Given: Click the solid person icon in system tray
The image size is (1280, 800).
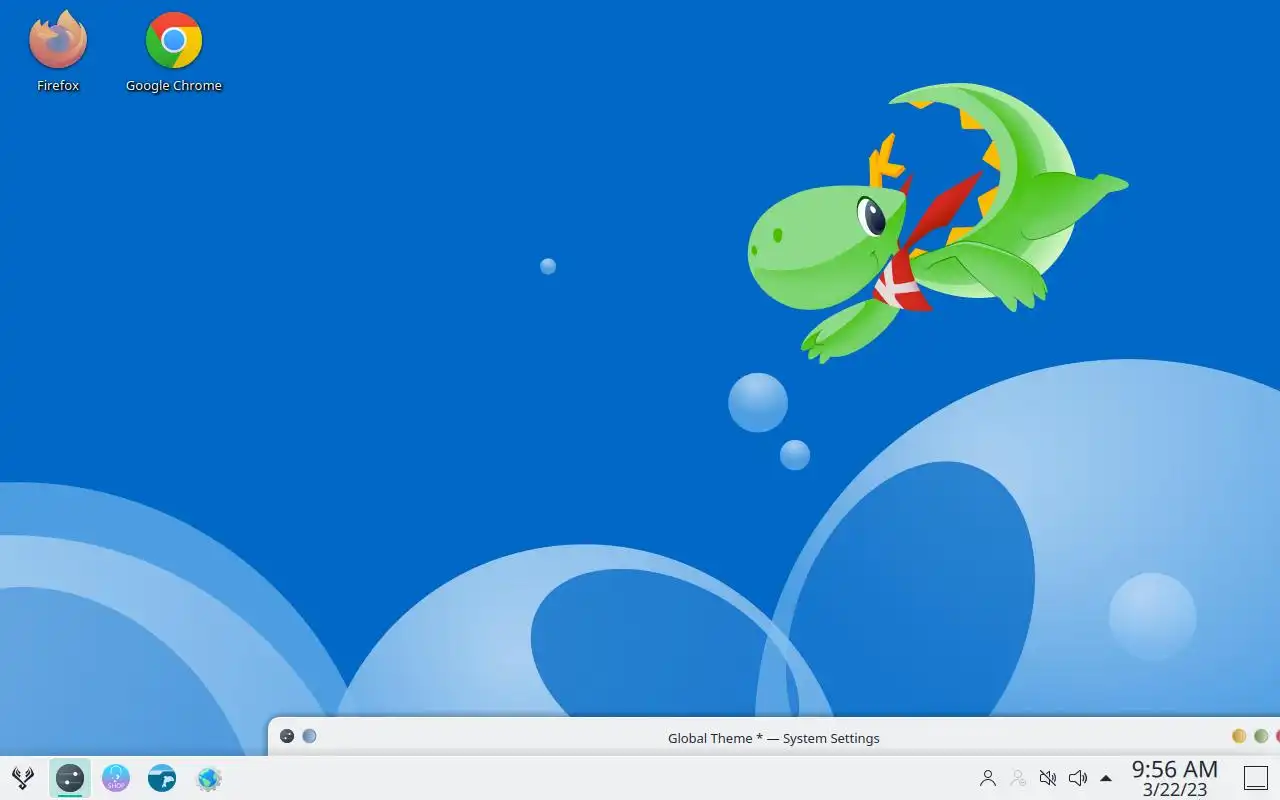Looking at the screenshot, I should [x=988, y=778].
